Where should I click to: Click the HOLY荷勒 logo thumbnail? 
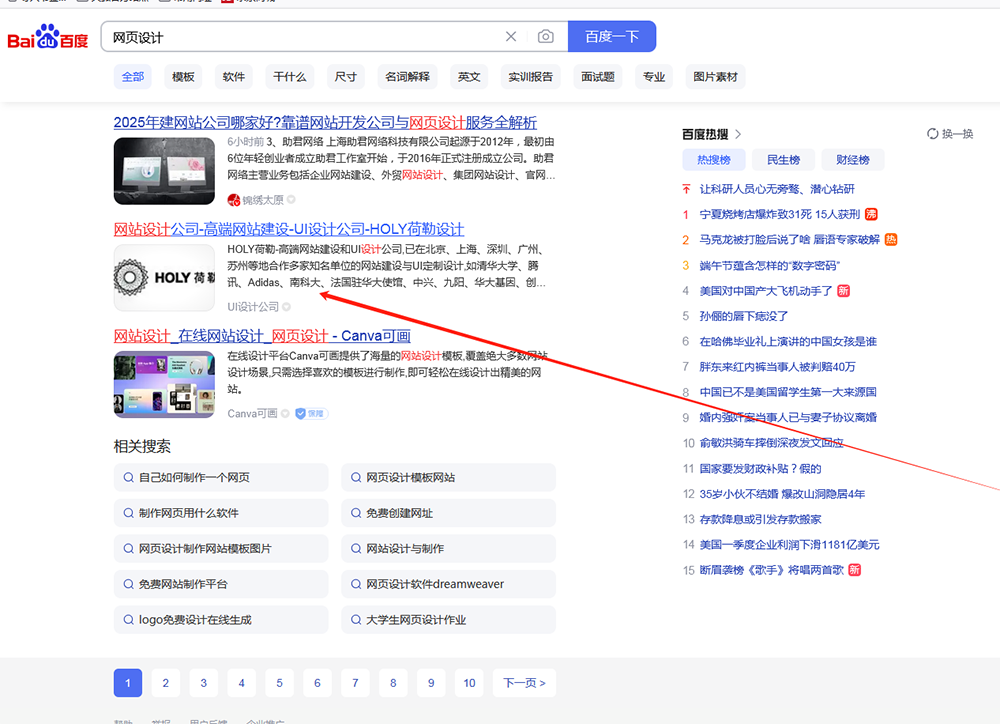(164, 277)
